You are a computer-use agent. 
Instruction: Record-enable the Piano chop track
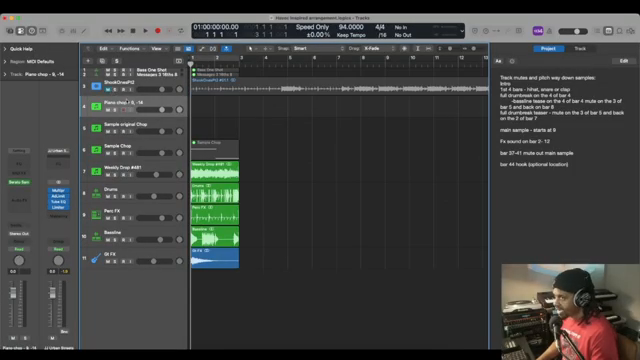[123, 110]
